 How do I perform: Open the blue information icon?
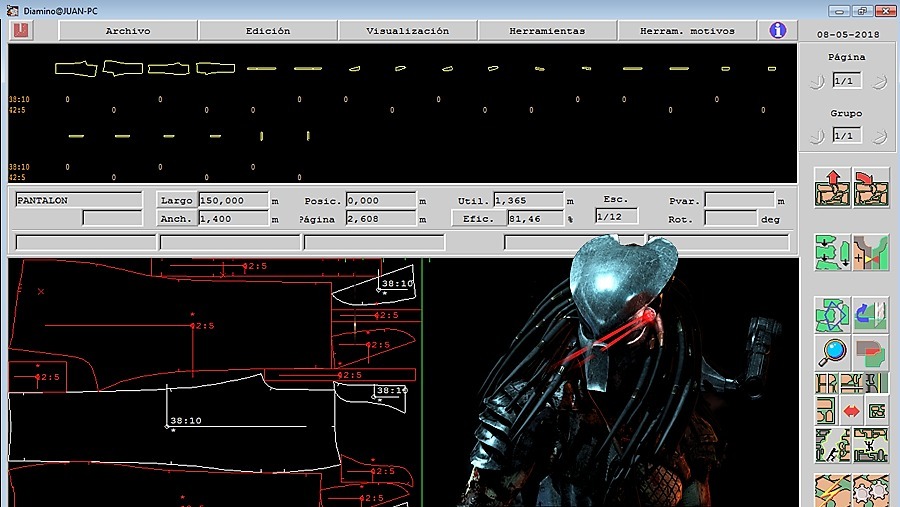tap(777, 30)
